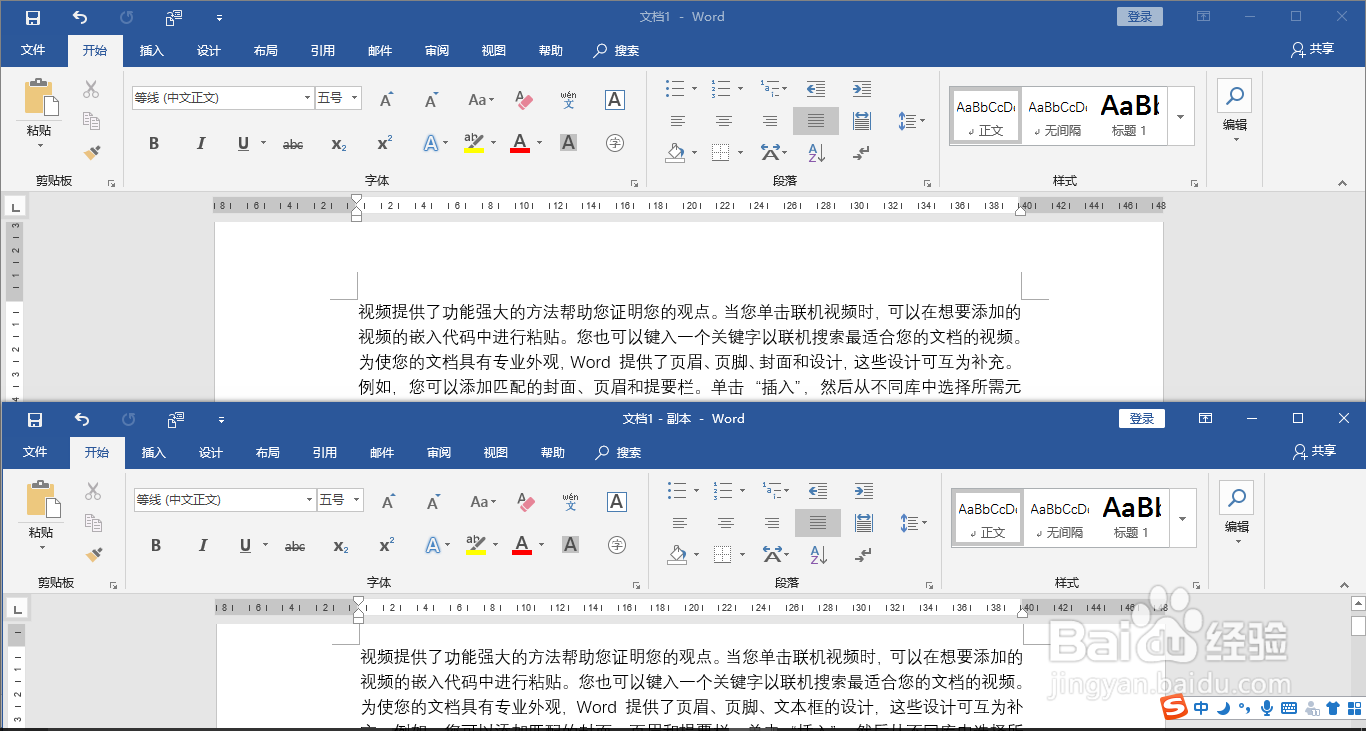
Task: Click microphone icon in Sogou input bar
Action: 1267,708
